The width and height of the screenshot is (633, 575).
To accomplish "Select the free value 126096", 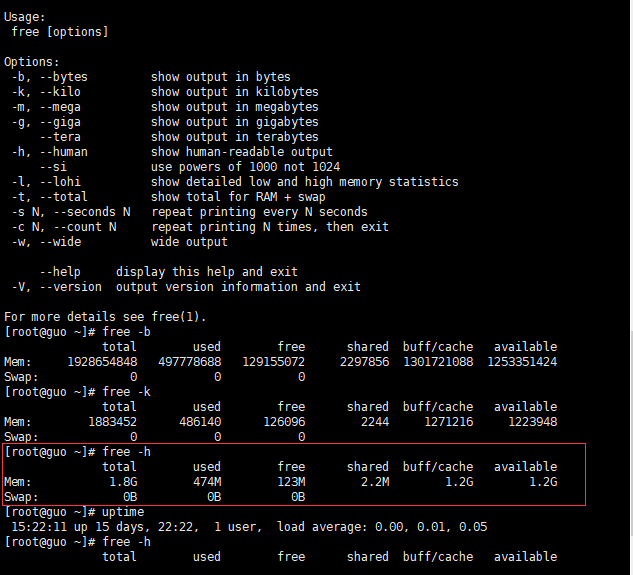I will click(x=284, y=422).
